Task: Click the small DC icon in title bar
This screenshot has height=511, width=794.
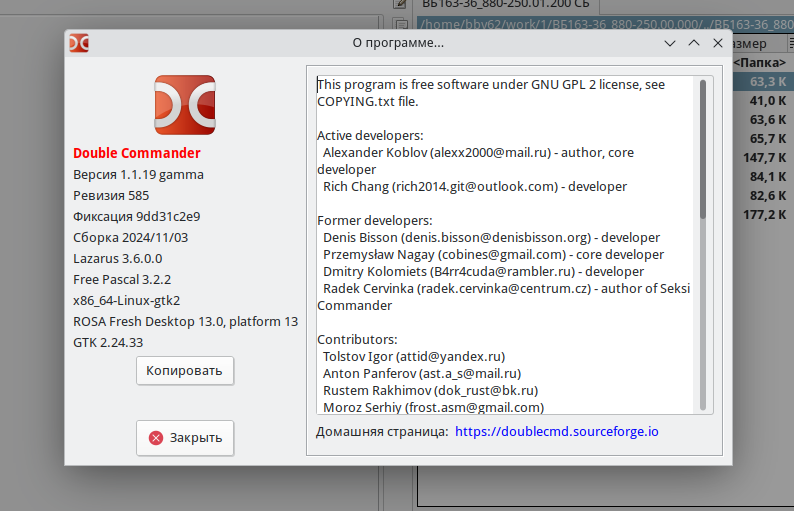Action: click(x=79, y=43)
